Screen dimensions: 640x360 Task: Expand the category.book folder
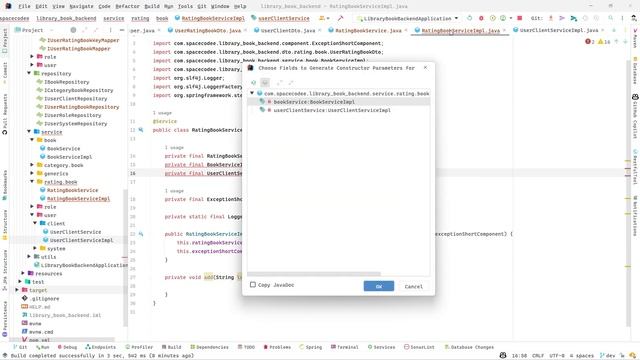point(32,165)
